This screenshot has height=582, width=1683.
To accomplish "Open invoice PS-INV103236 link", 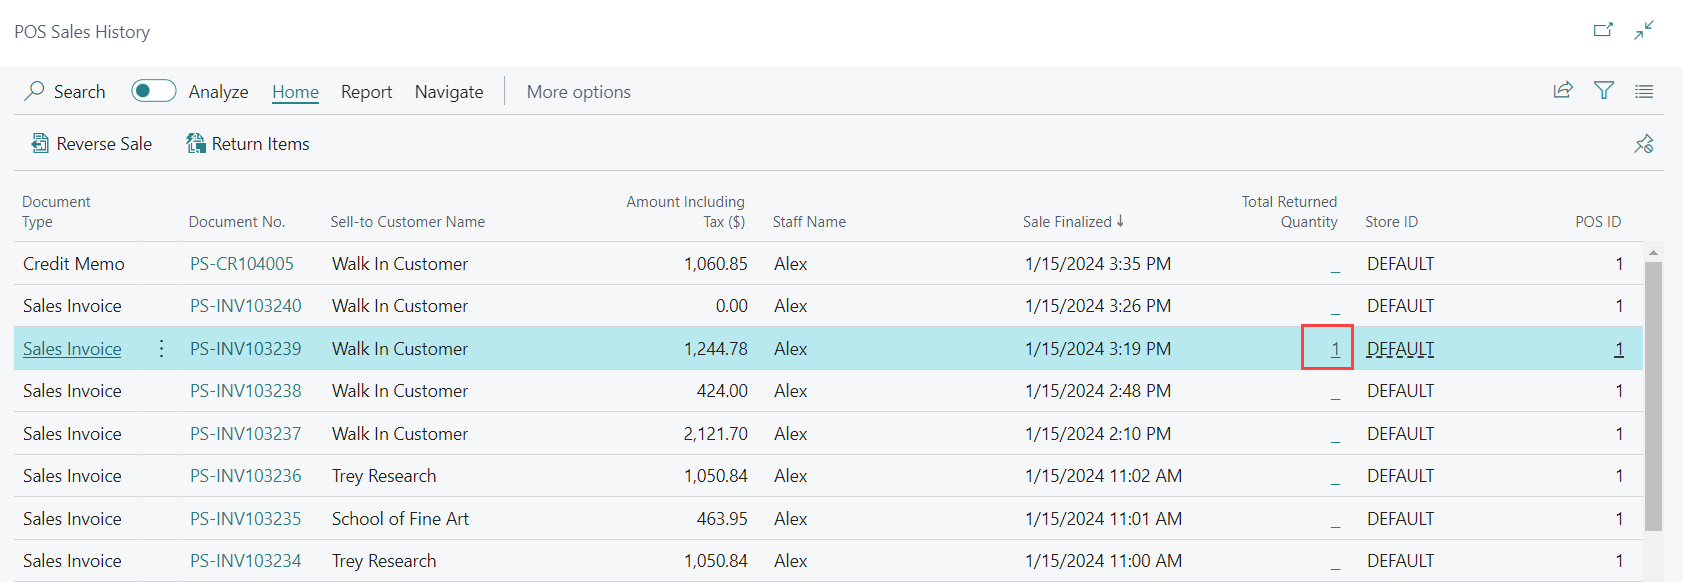I will click(x=245, y=476).
